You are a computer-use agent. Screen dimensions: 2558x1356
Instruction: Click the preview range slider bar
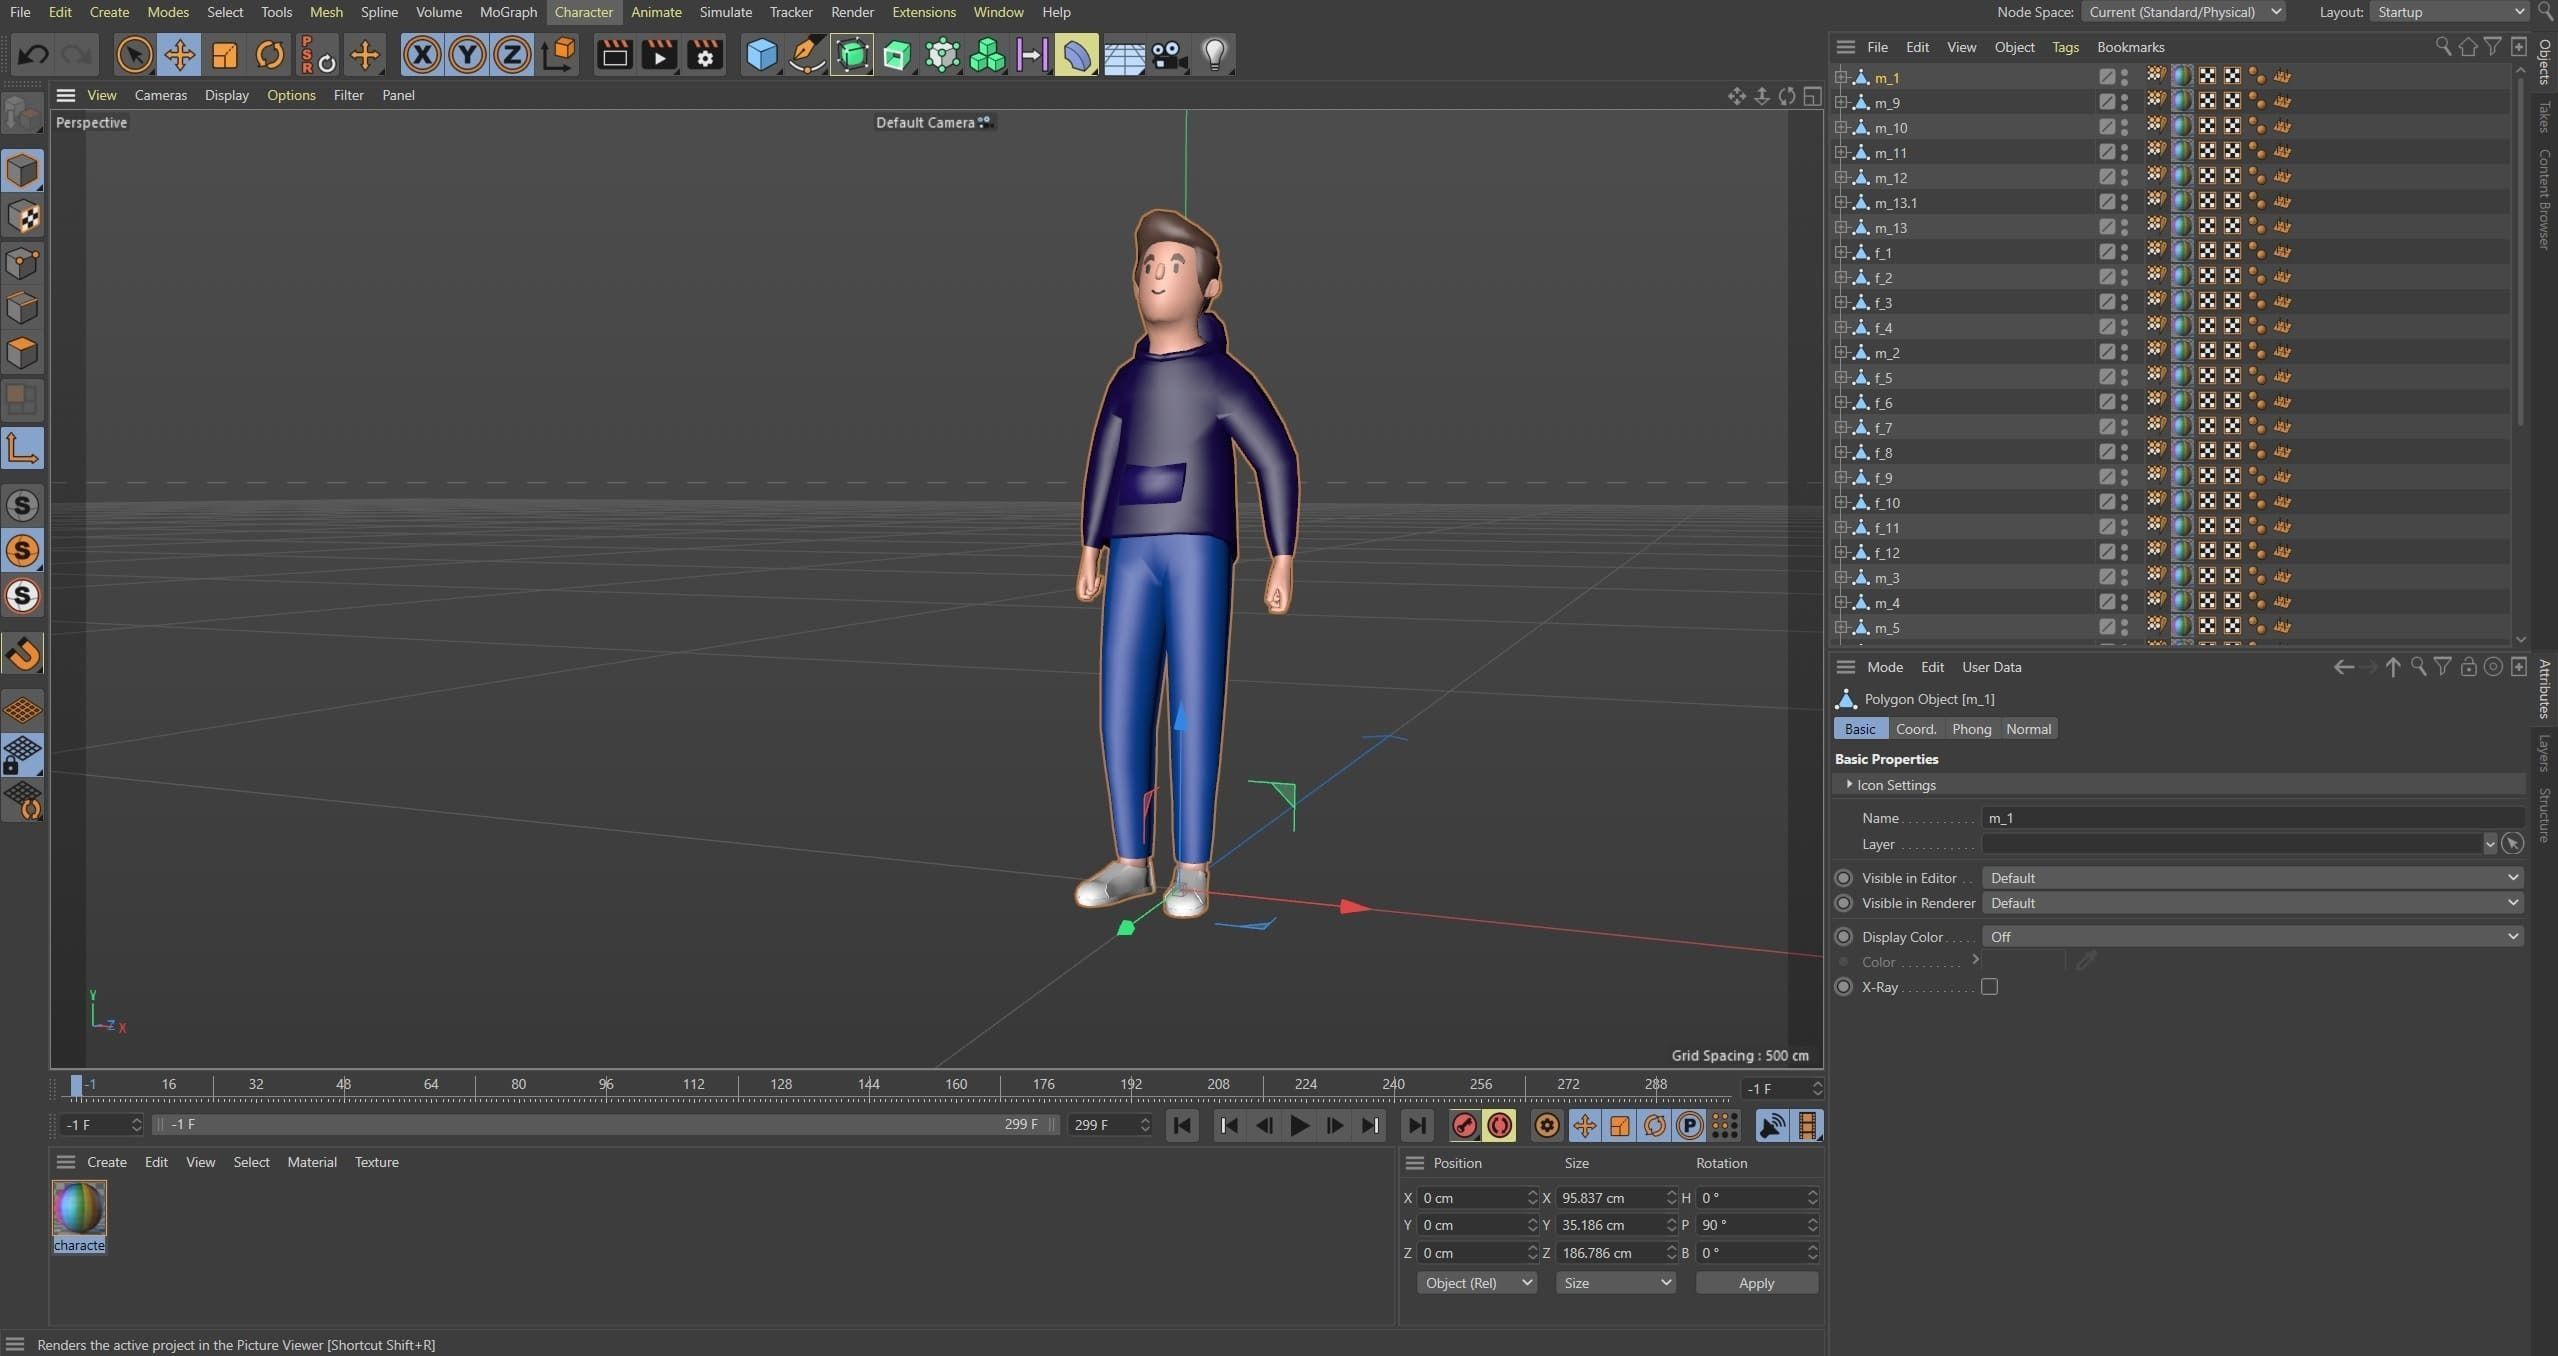click(x=604, y=1125)
